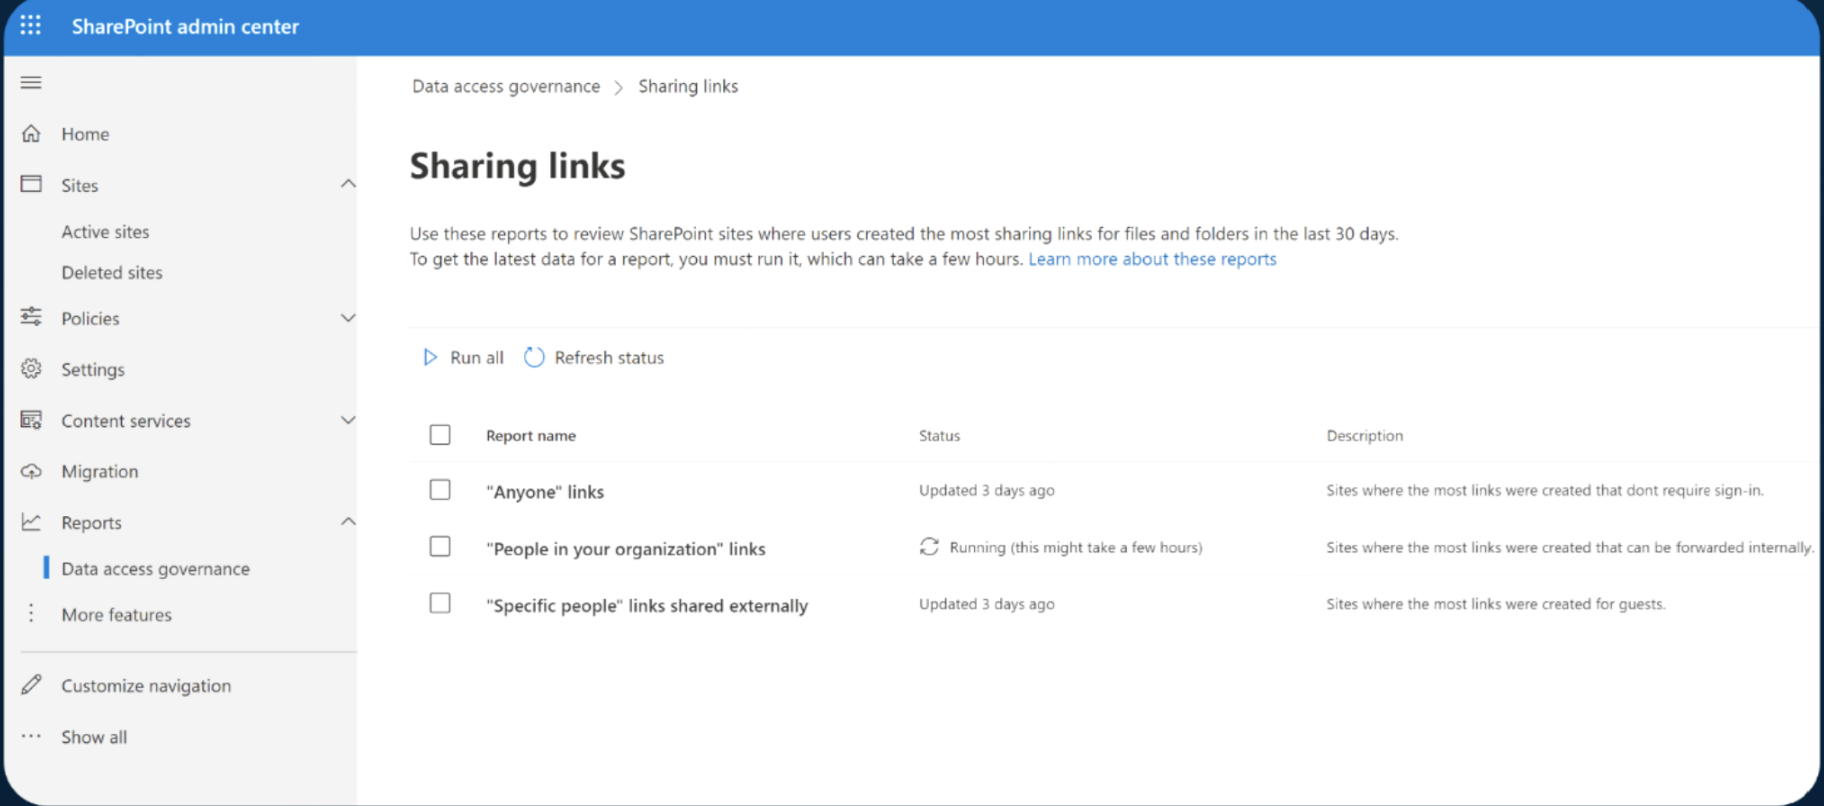Click the Sharing links page heading
1824x806 pixels.
(x=517, y=166)
